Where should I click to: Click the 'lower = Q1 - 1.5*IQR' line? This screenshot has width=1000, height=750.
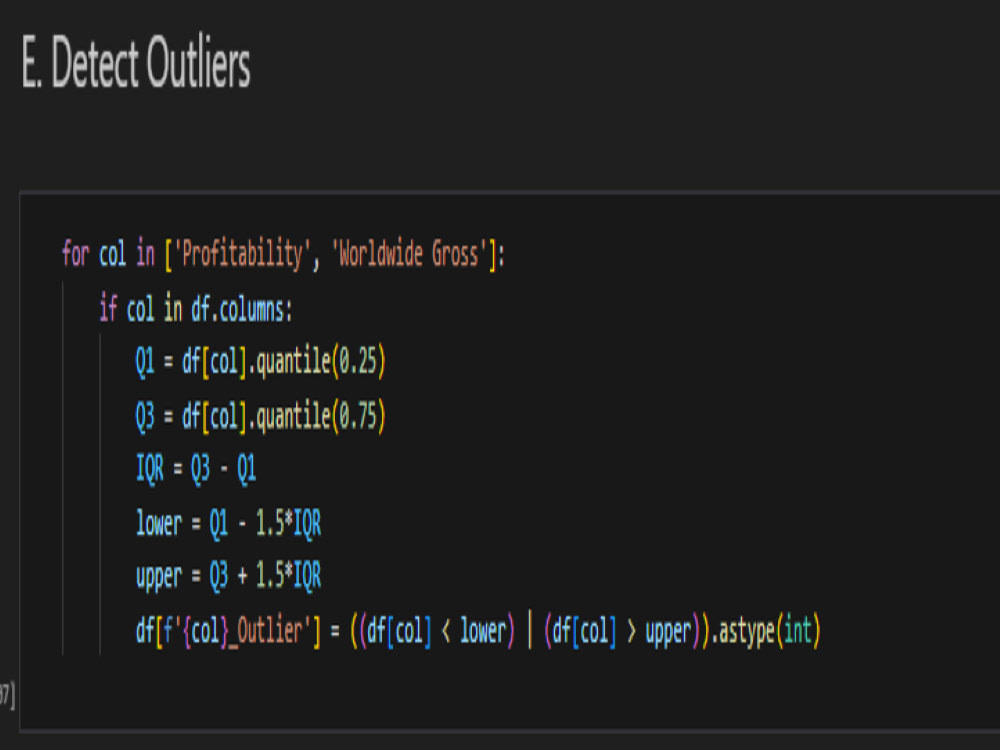click(228, 524)
